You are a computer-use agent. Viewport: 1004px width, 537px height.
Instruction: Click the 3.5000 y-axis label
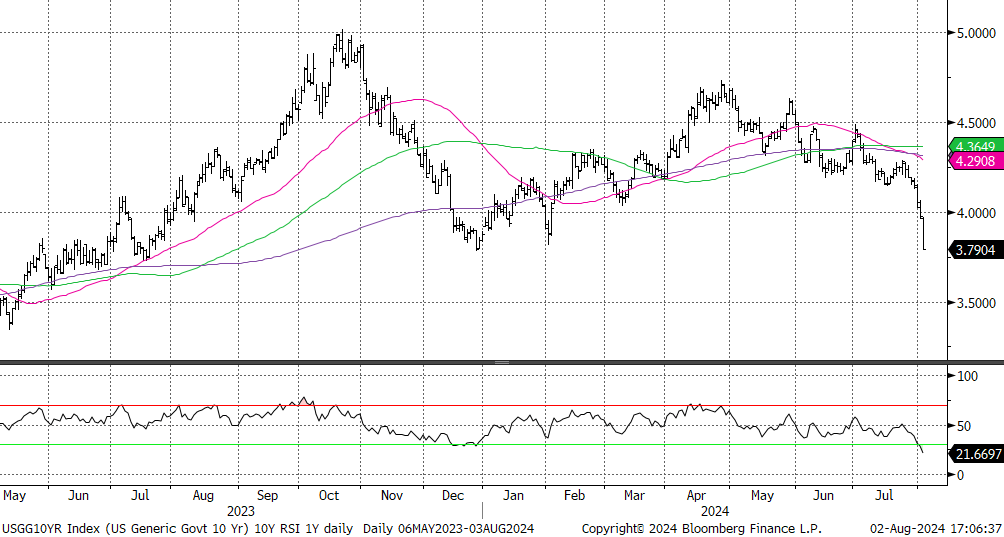(973, 303)
